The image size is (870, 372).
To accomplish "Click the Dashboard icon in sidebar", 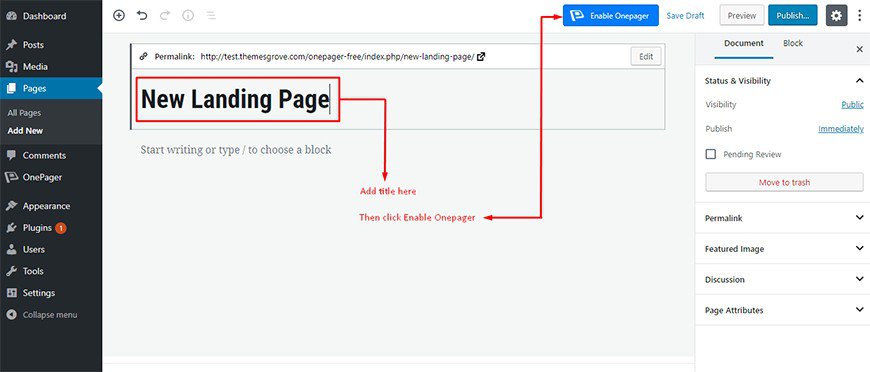I will click(11, 16).
